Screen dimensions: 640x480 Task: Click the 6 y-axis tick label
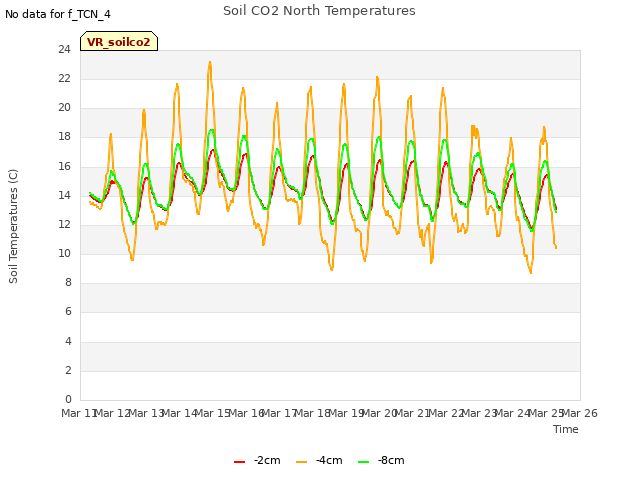[x=68, y=312]
